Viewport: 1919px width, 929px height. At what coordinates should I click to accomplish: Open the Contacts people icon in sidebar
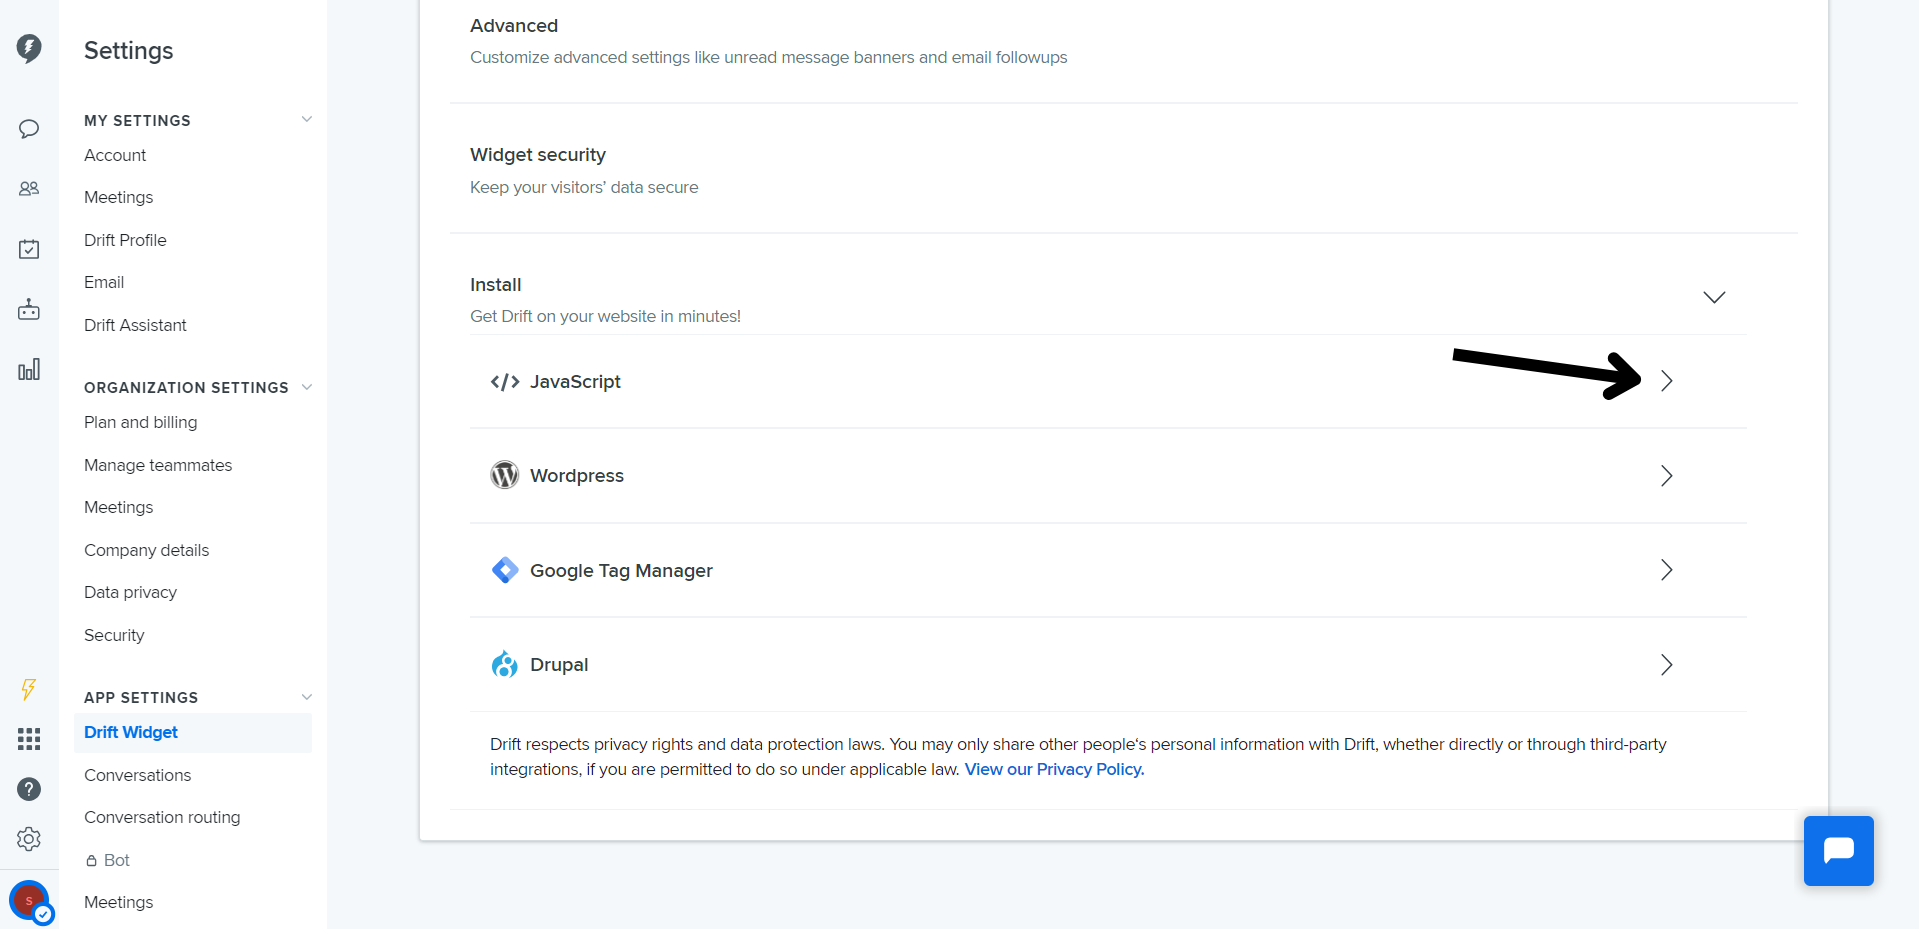[29, 188]
